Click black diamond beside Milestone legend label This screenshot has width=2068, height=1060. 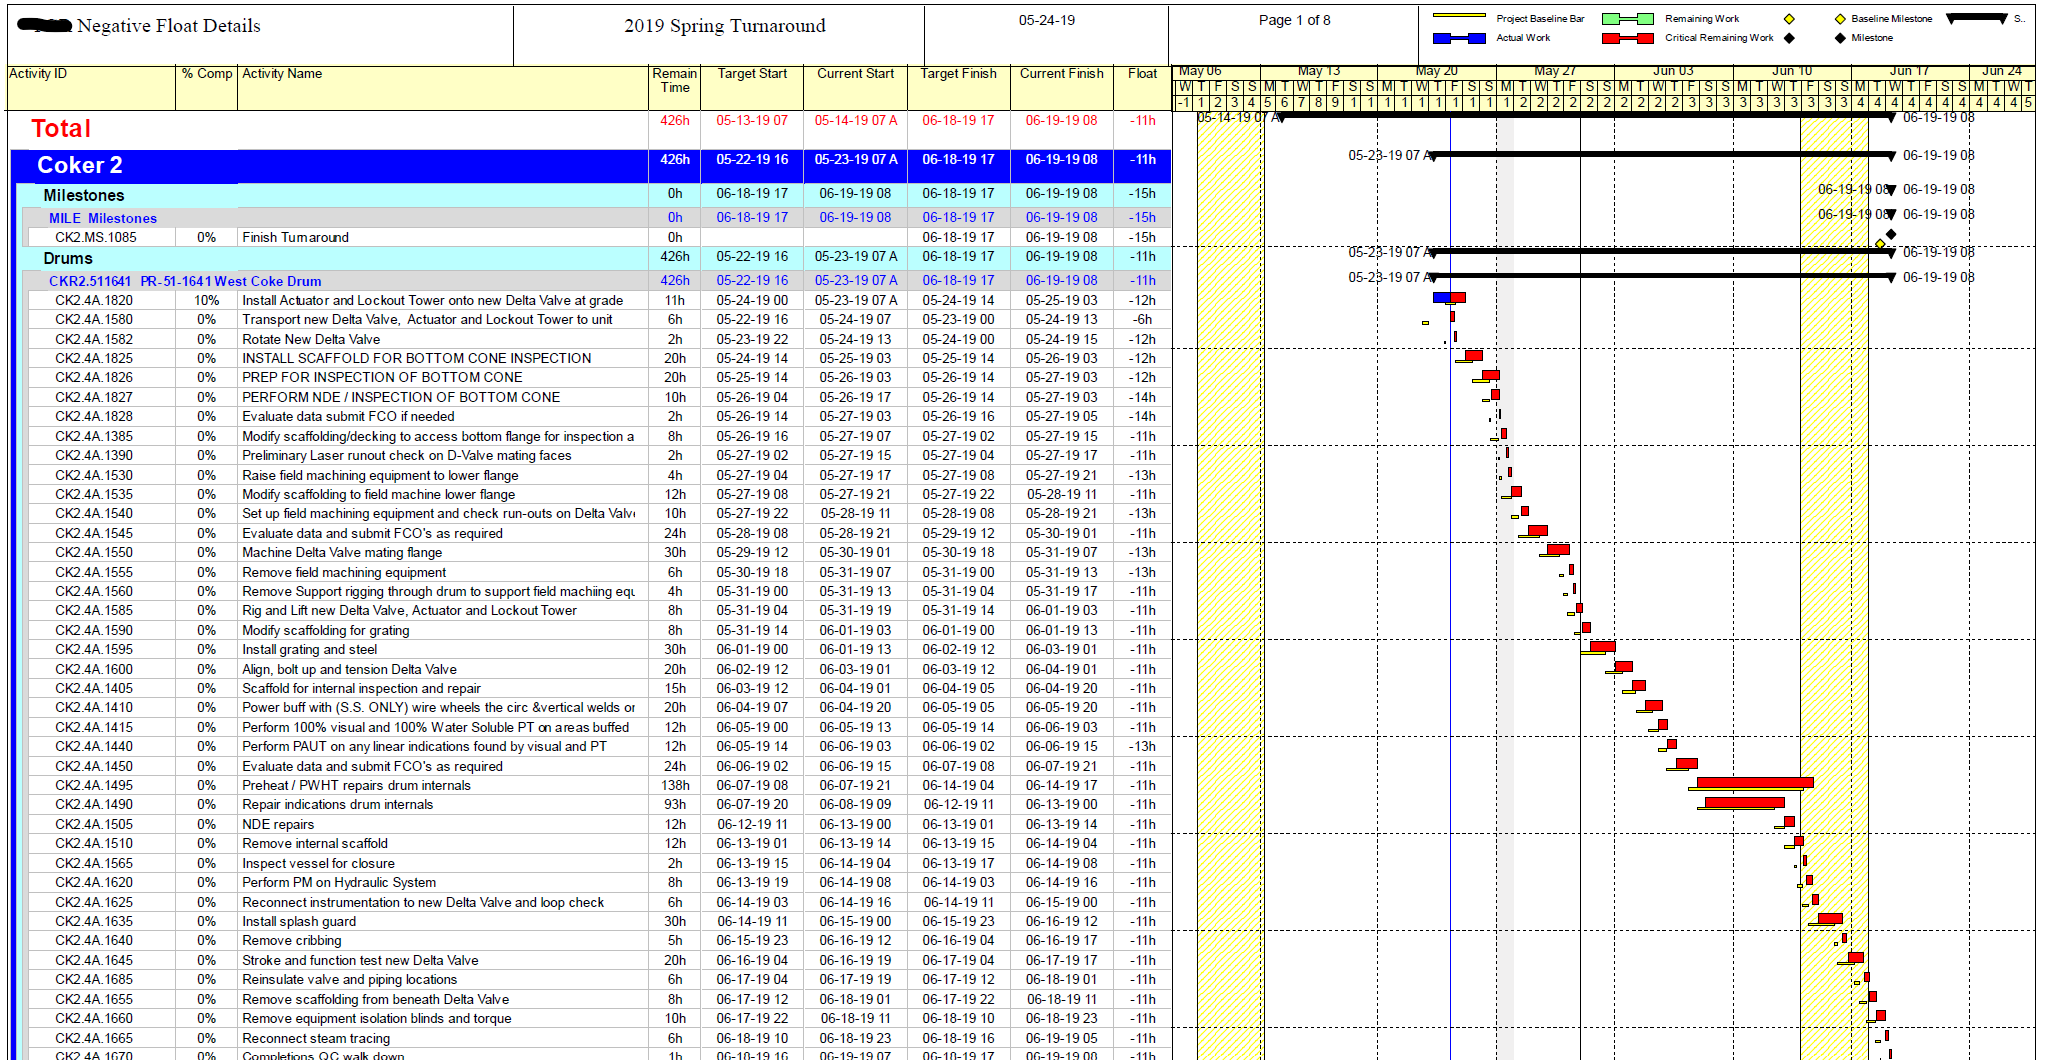point(1839,38)
